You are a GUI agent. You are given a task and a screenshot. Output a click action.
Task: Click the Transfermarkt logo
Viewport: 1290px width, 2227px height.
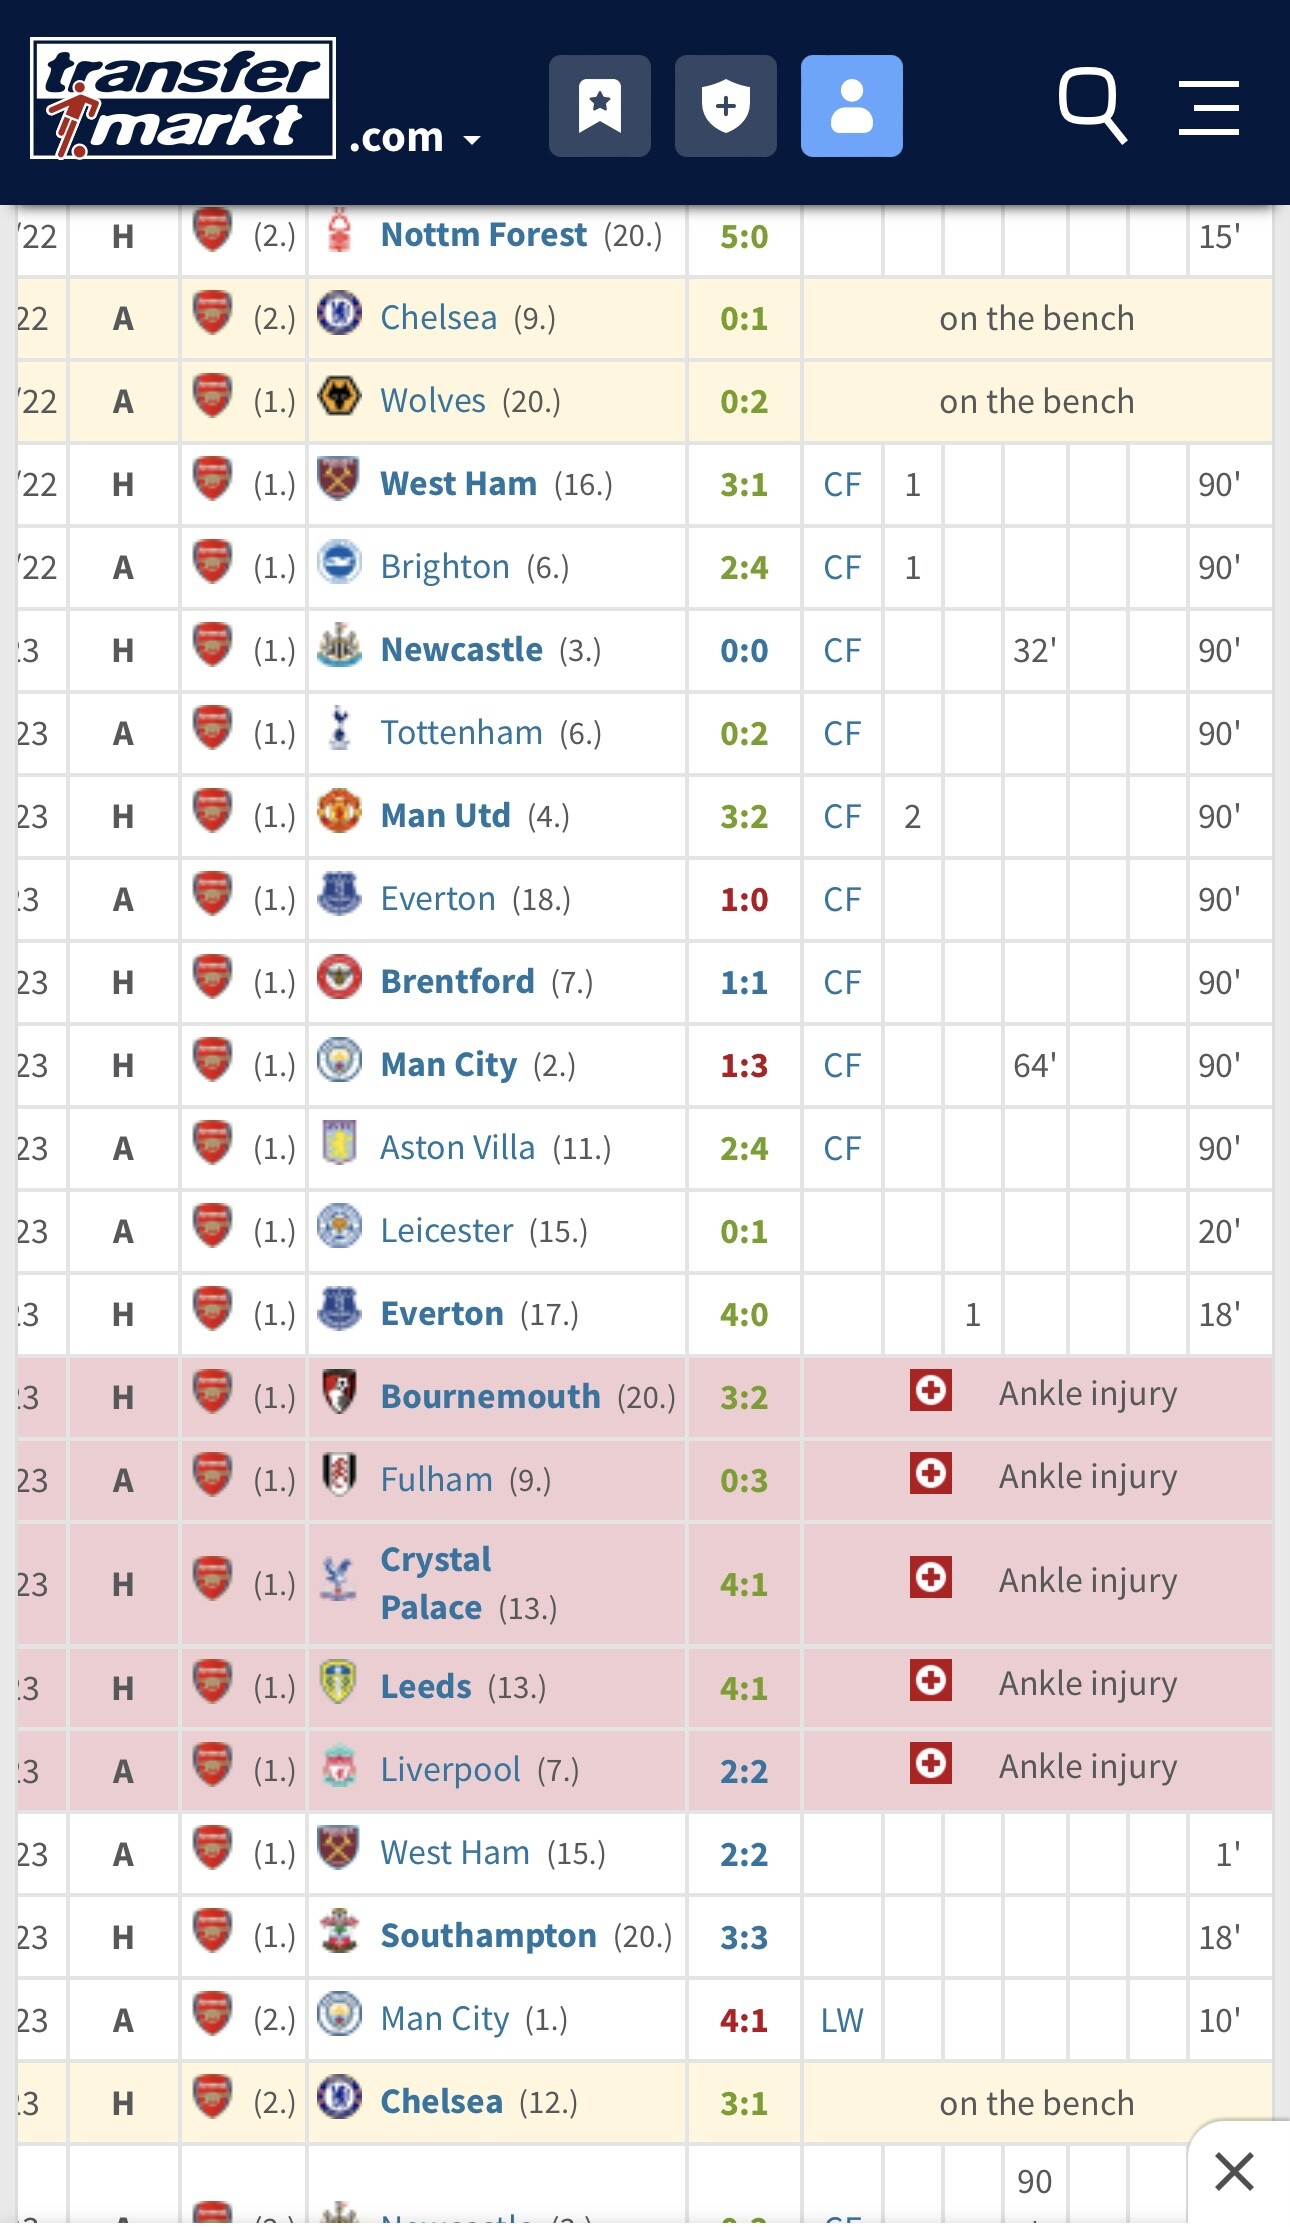(183, 98)
